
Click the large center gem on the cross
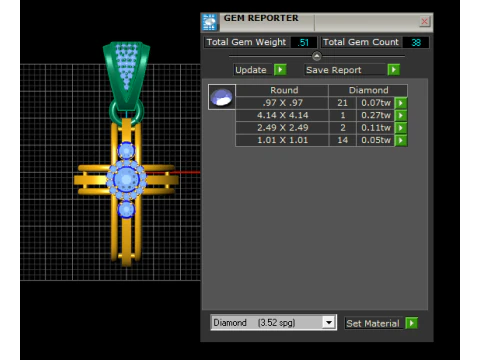coord(126,180)
